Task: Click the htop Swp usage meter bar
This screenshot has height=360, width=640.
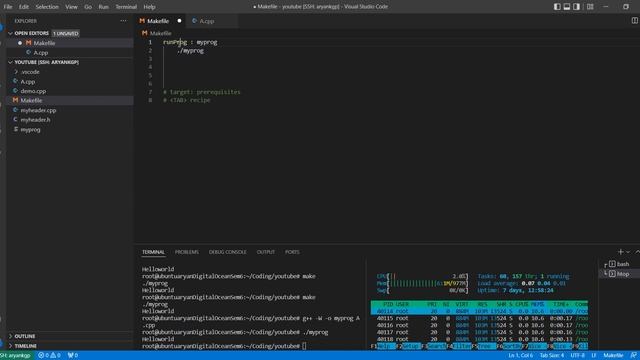Action: click(422, 290)
